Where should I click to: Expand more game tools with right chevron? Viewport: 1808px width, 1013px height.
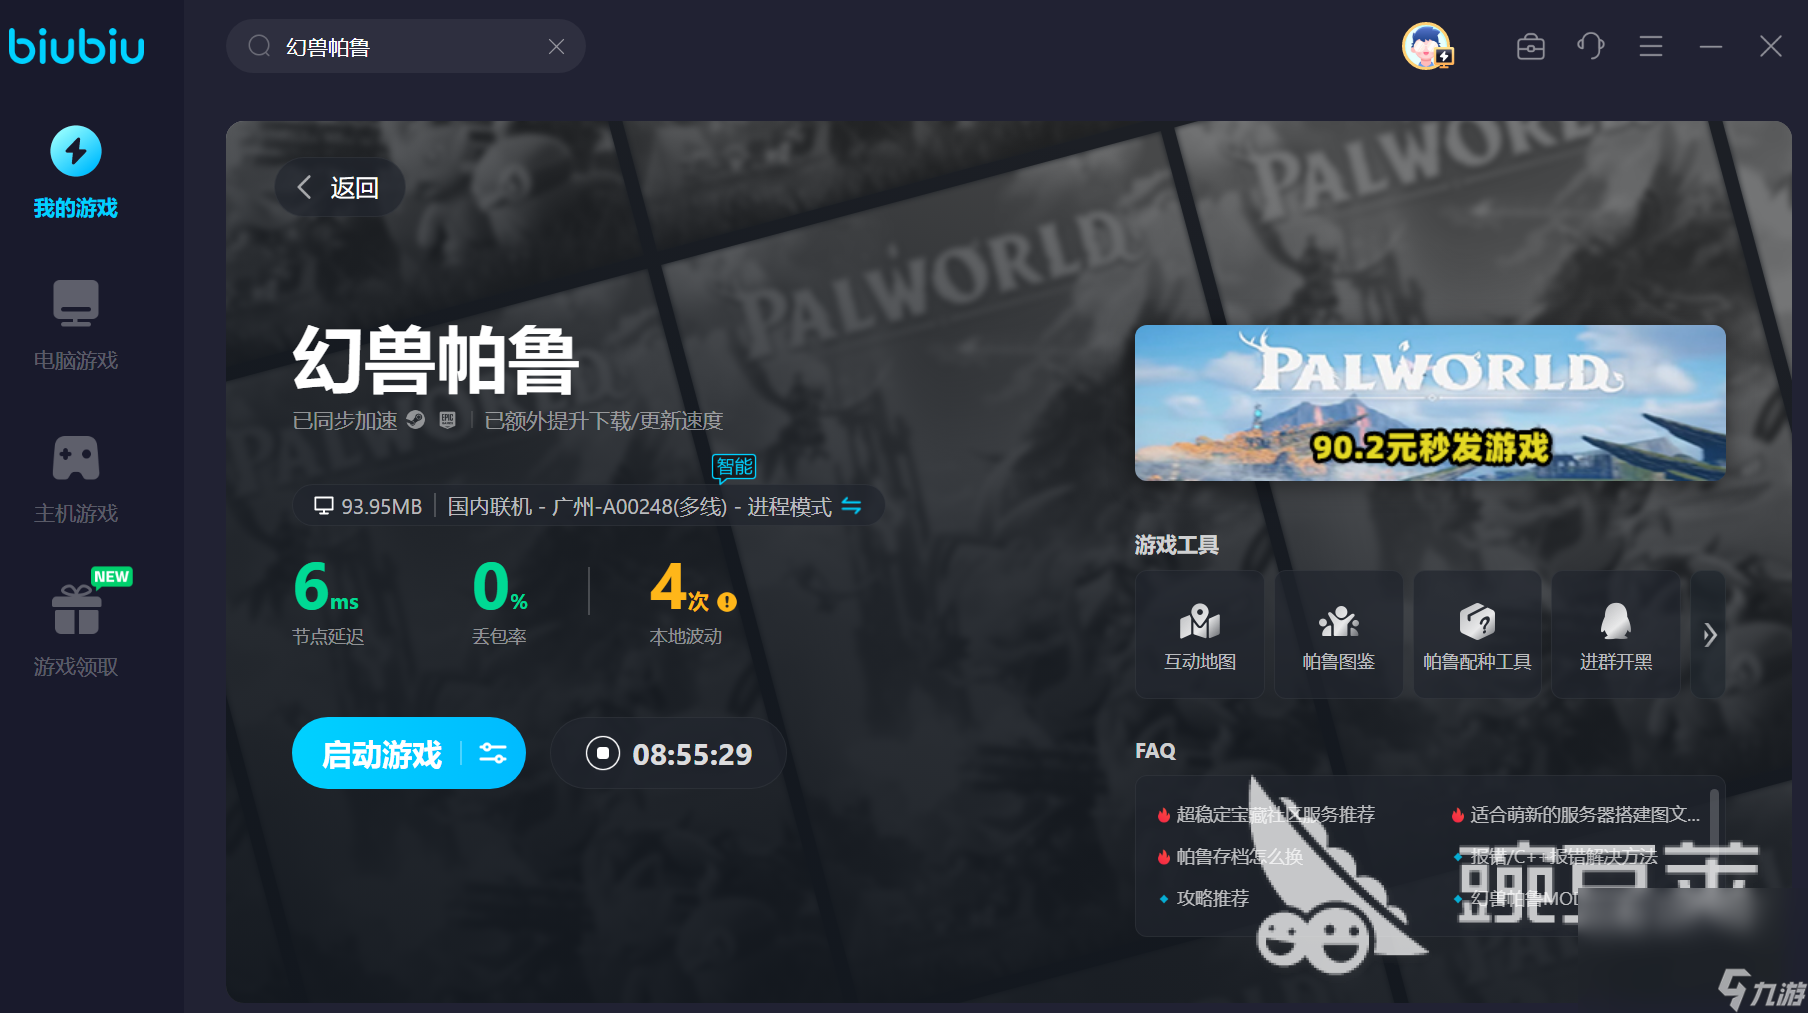click(x=1710, y=633)
